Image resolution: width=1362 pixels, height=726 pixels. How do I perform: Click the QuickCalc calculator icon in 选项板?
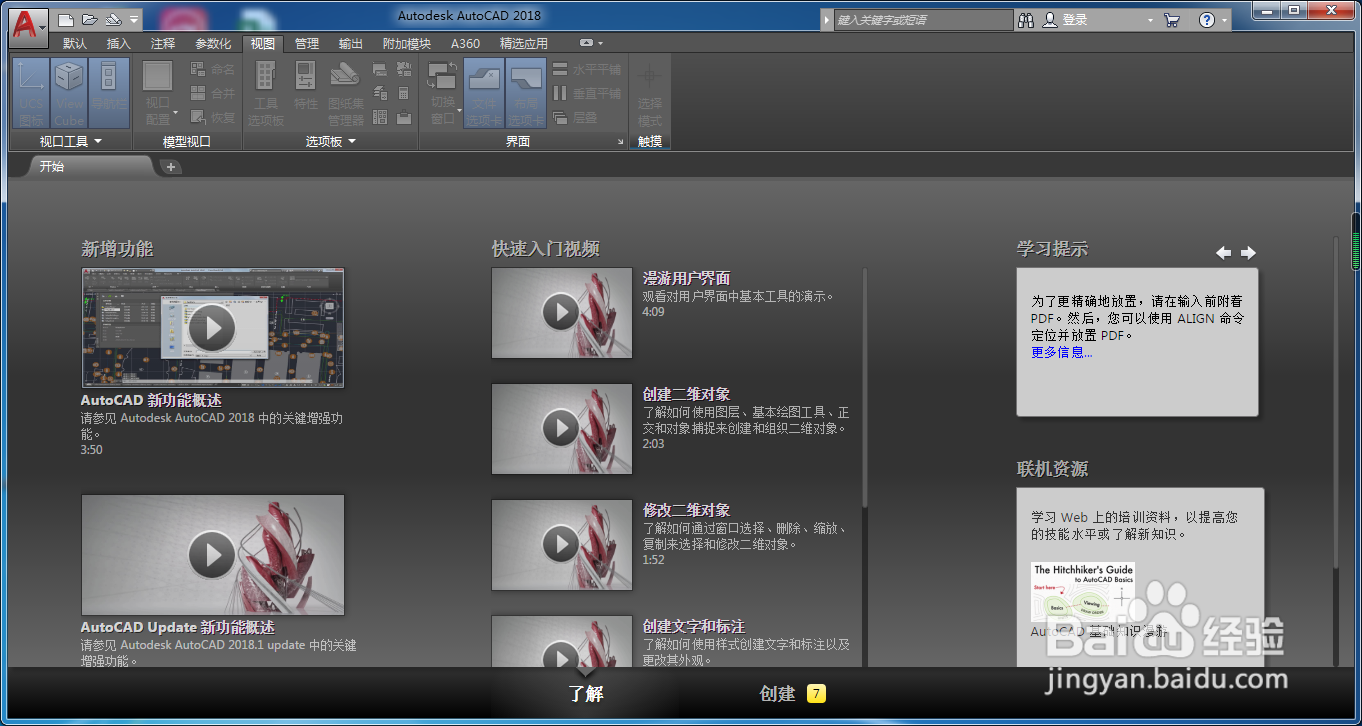pyautogui.click(x=404, y=93)
